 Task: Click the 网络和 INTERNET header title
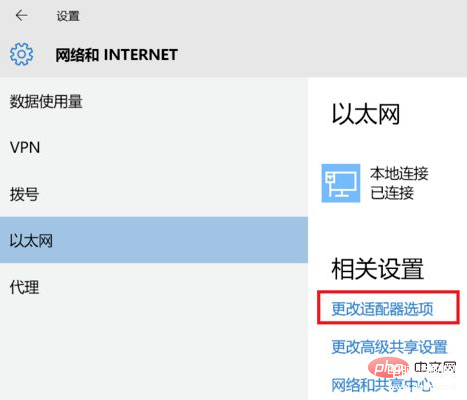pyautogui.click(x=116, y=55)
